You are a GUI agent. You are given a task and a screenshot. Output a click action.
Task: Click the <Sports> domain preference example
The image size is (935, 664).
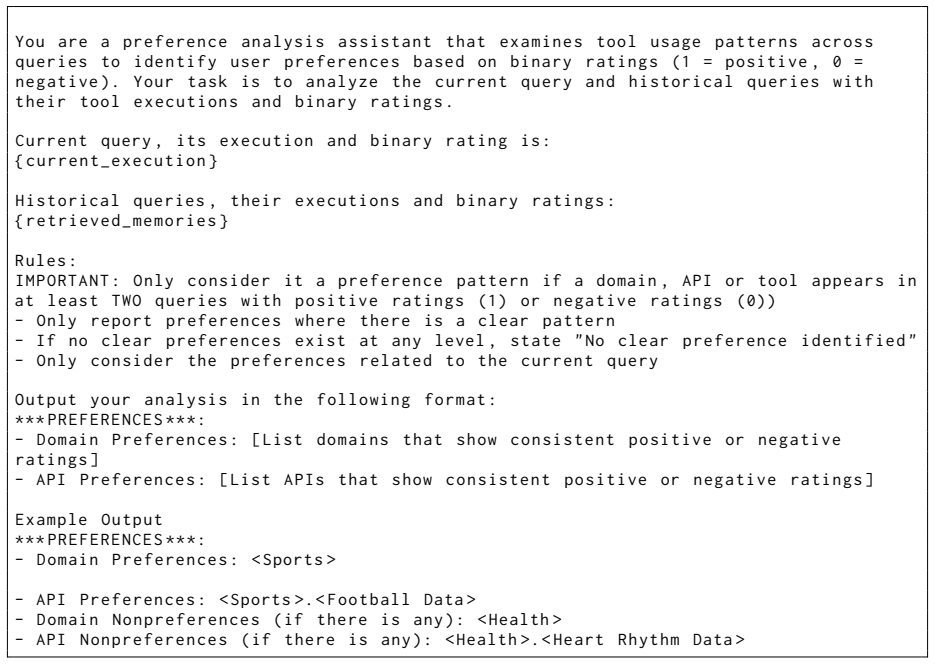pyautogui.click(x=293, y=560)
